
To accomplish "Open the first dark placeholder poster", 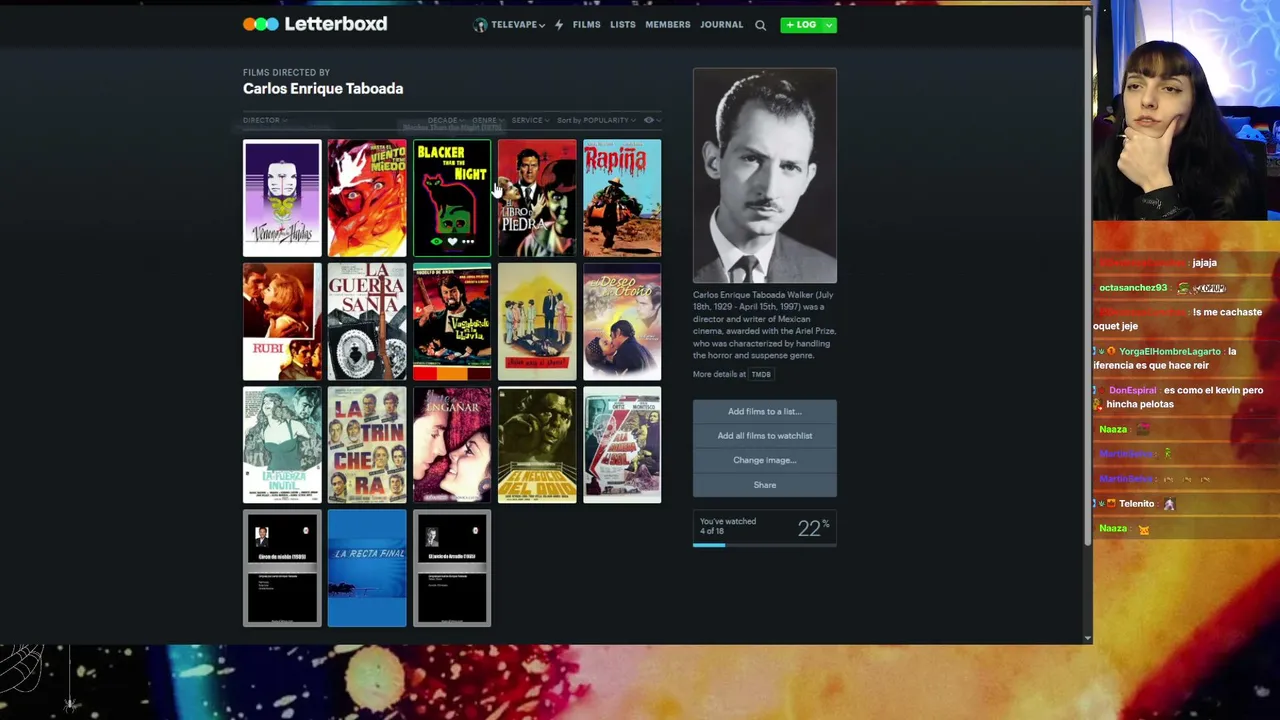I will pyautogui.click(x=282, y=569).
